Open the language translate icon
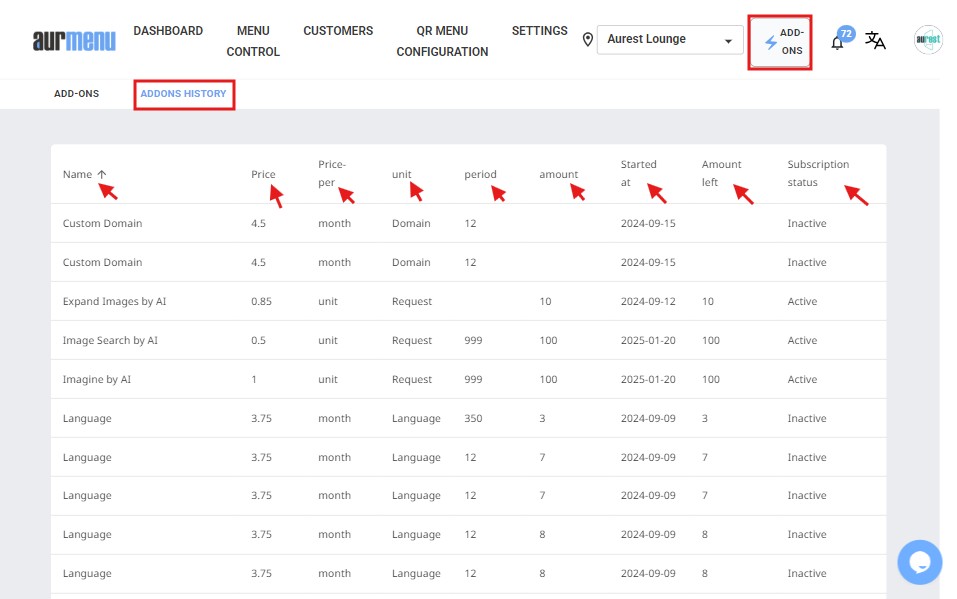This screenshot has width=957, height=599. (x=875, y=41)
